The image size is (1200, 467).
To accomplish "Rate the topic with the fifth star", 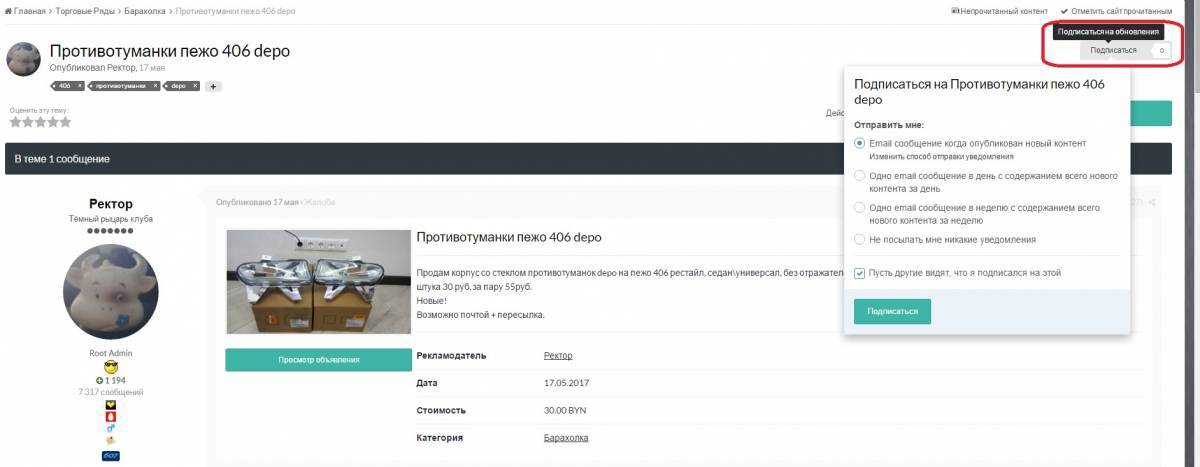I will point(66,122).
